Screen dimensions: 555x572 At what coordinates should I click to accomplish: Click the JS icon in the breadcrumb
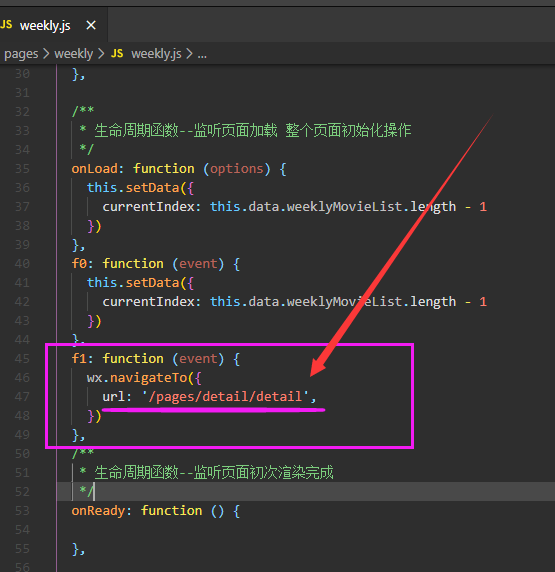pyautogui.click(x=117, y=54)
